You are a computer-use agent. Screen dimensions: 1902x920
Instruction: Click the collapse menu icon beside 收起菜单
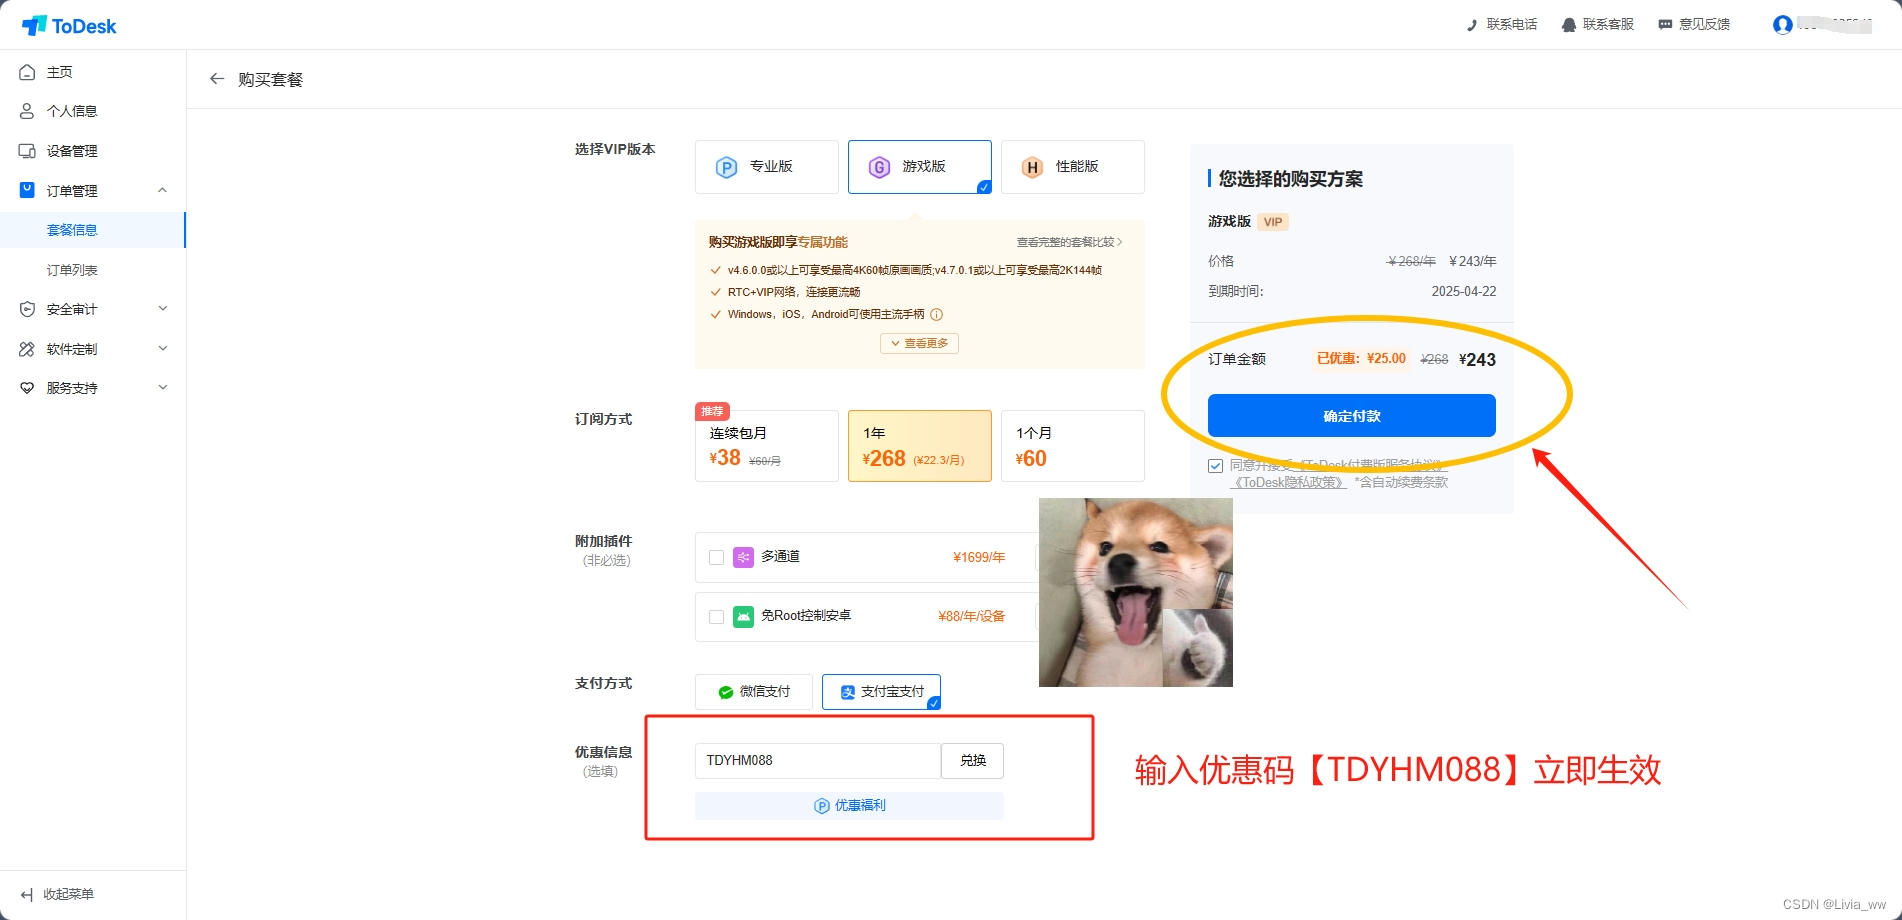pyautogui.click(x=27, y=894)
